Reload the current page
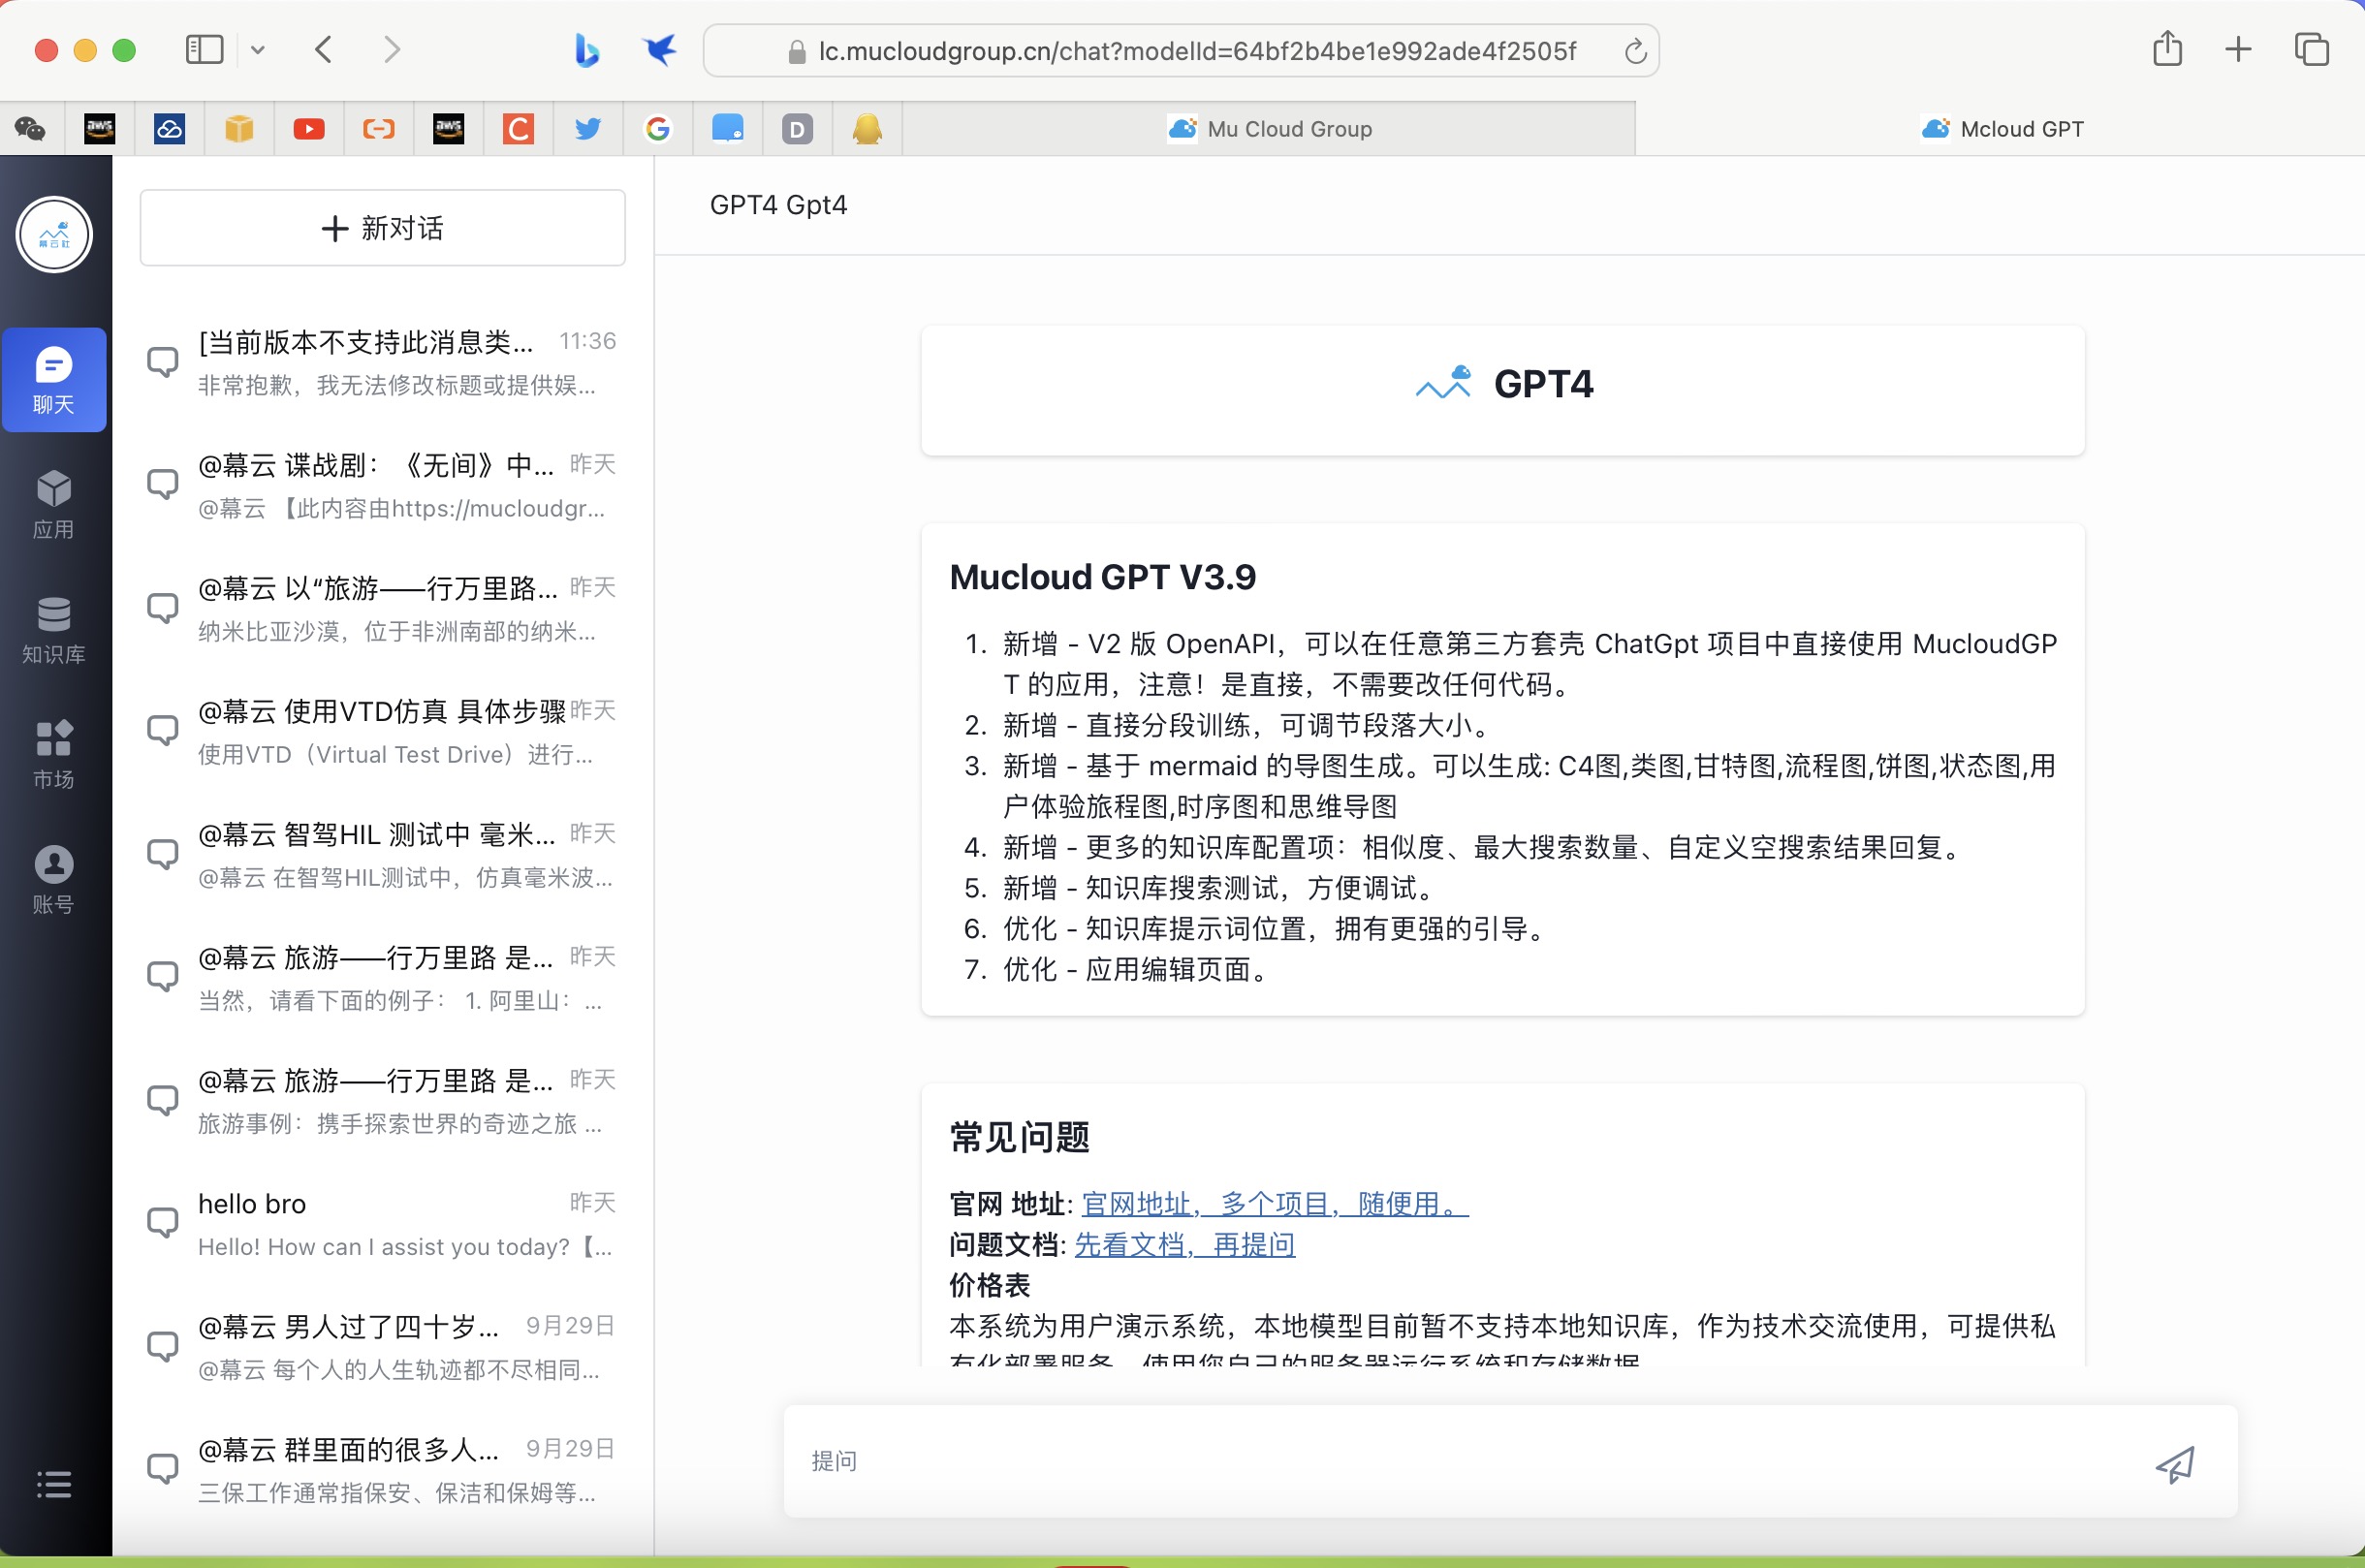The width and height of the screenshot is (2365, 1568). (1635, 51)
